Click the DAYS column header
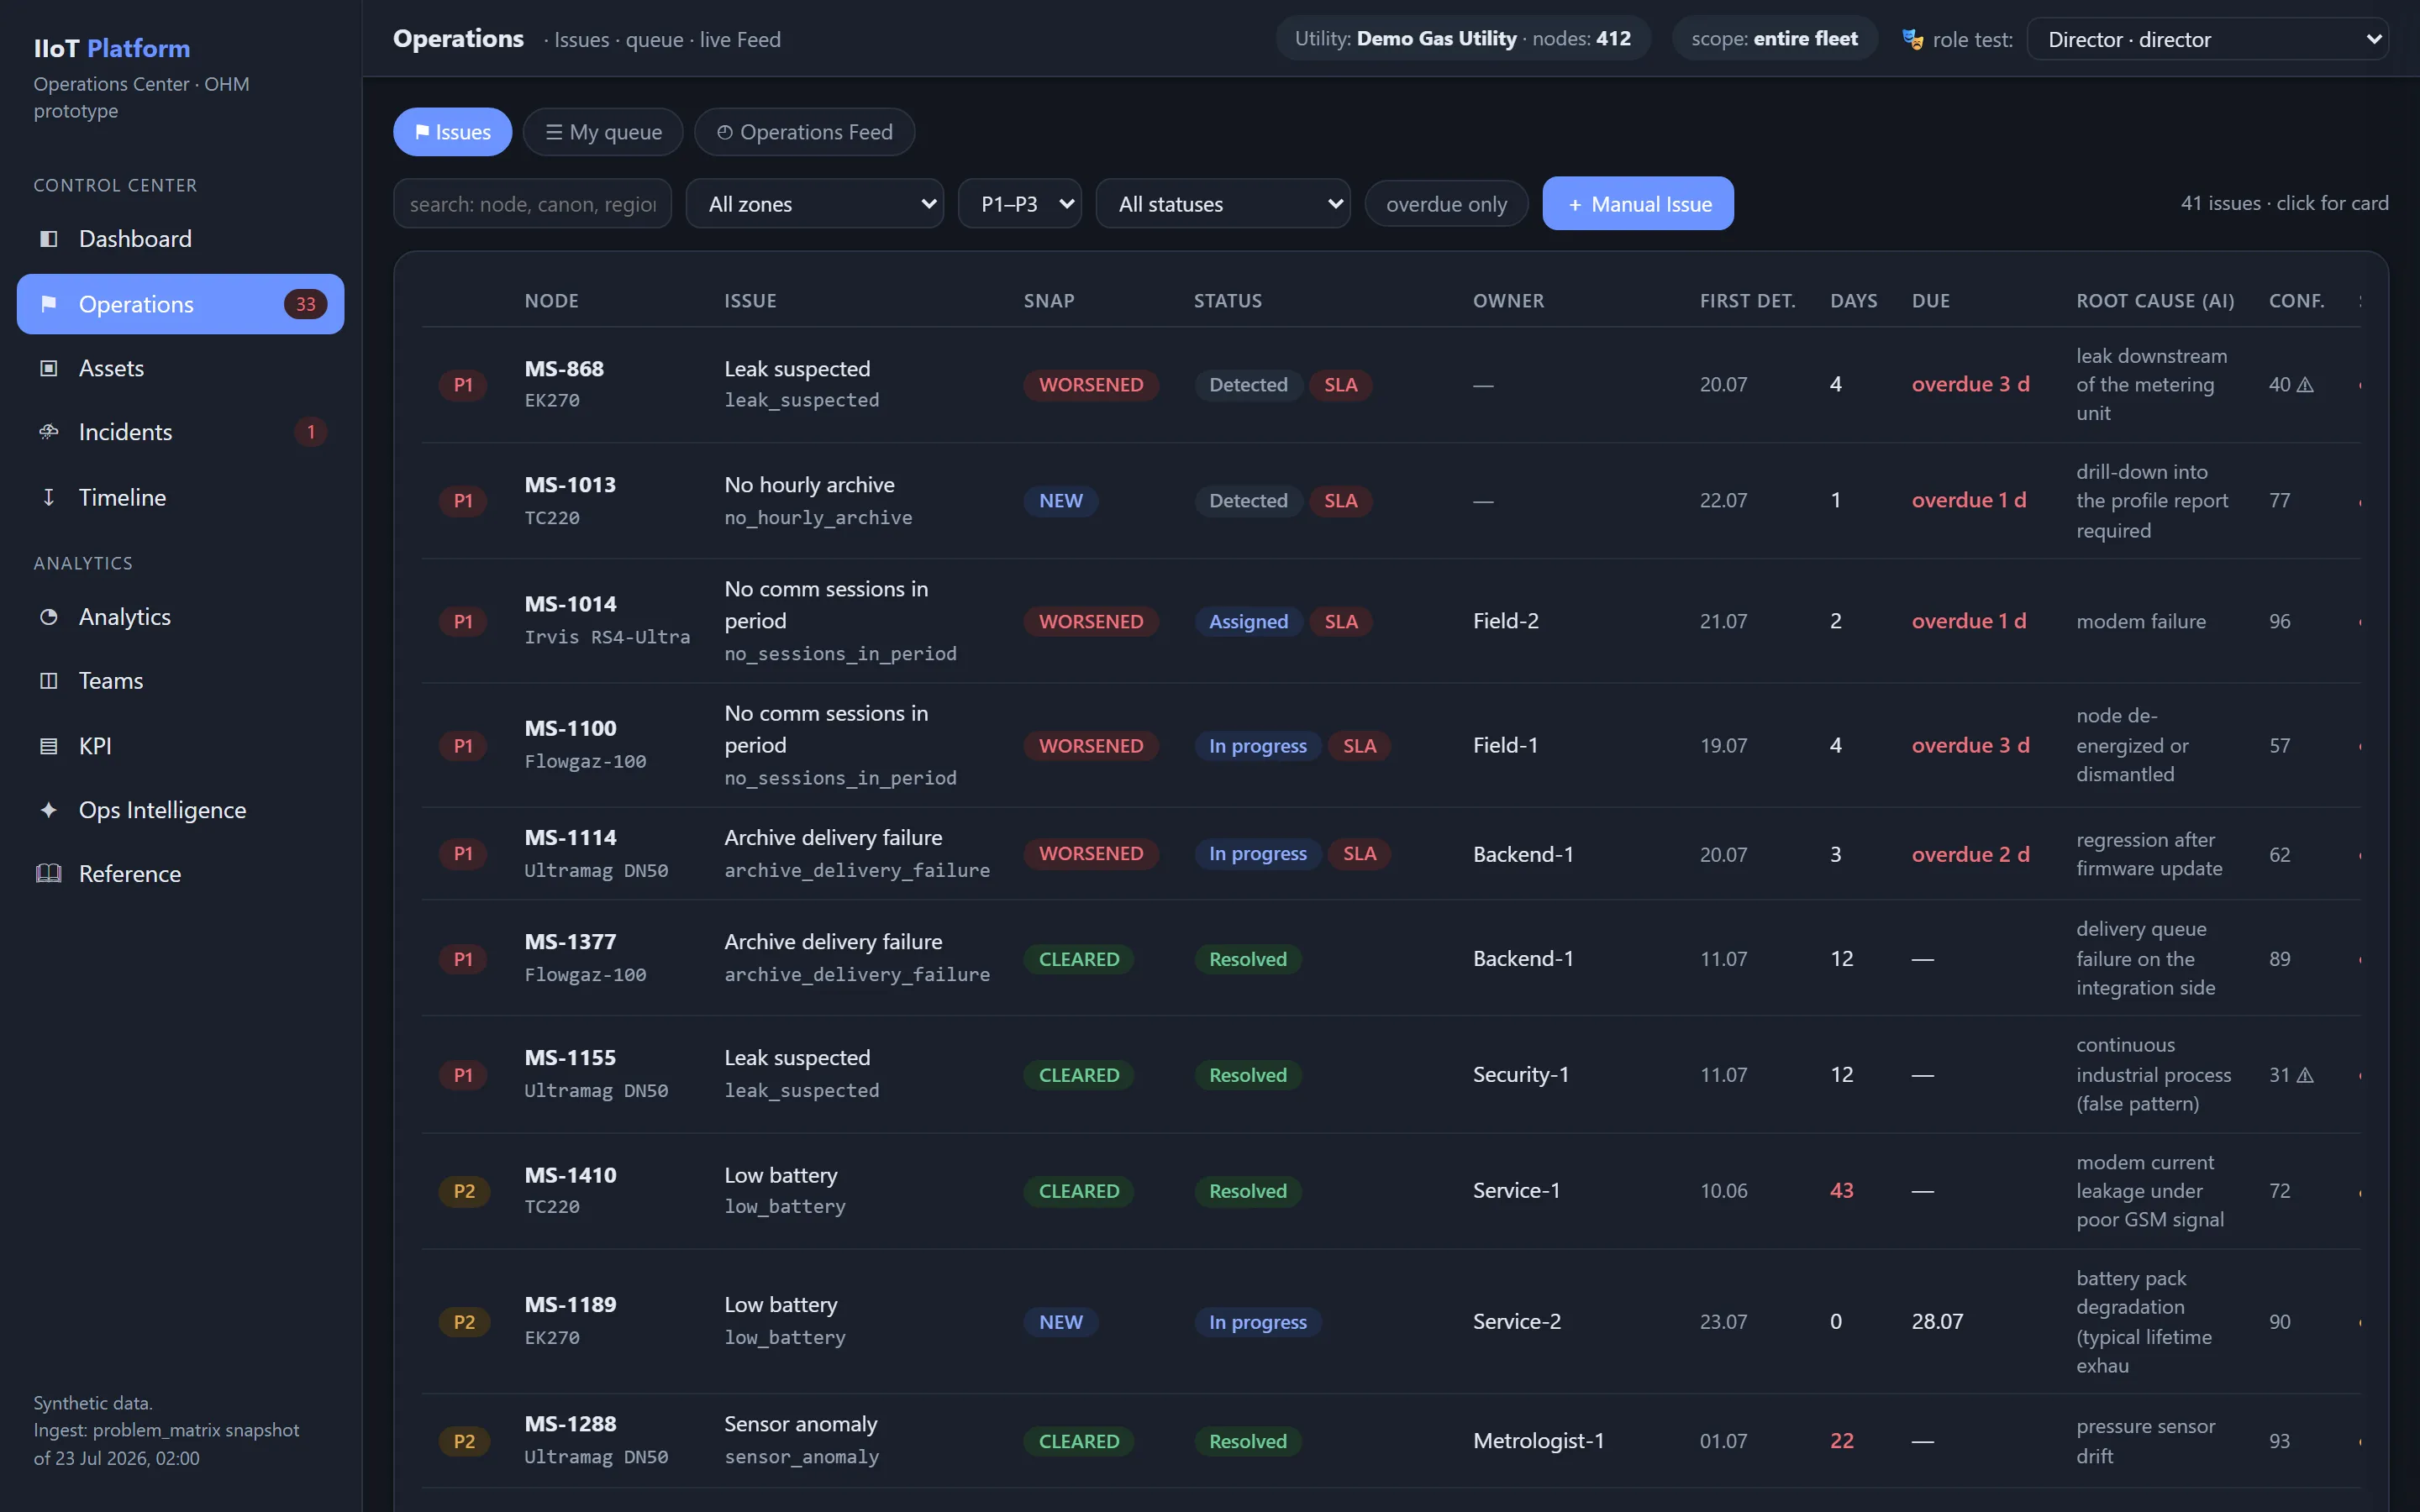The width and height of the screenshot is (2420, 1512). tap(1853, 301)
